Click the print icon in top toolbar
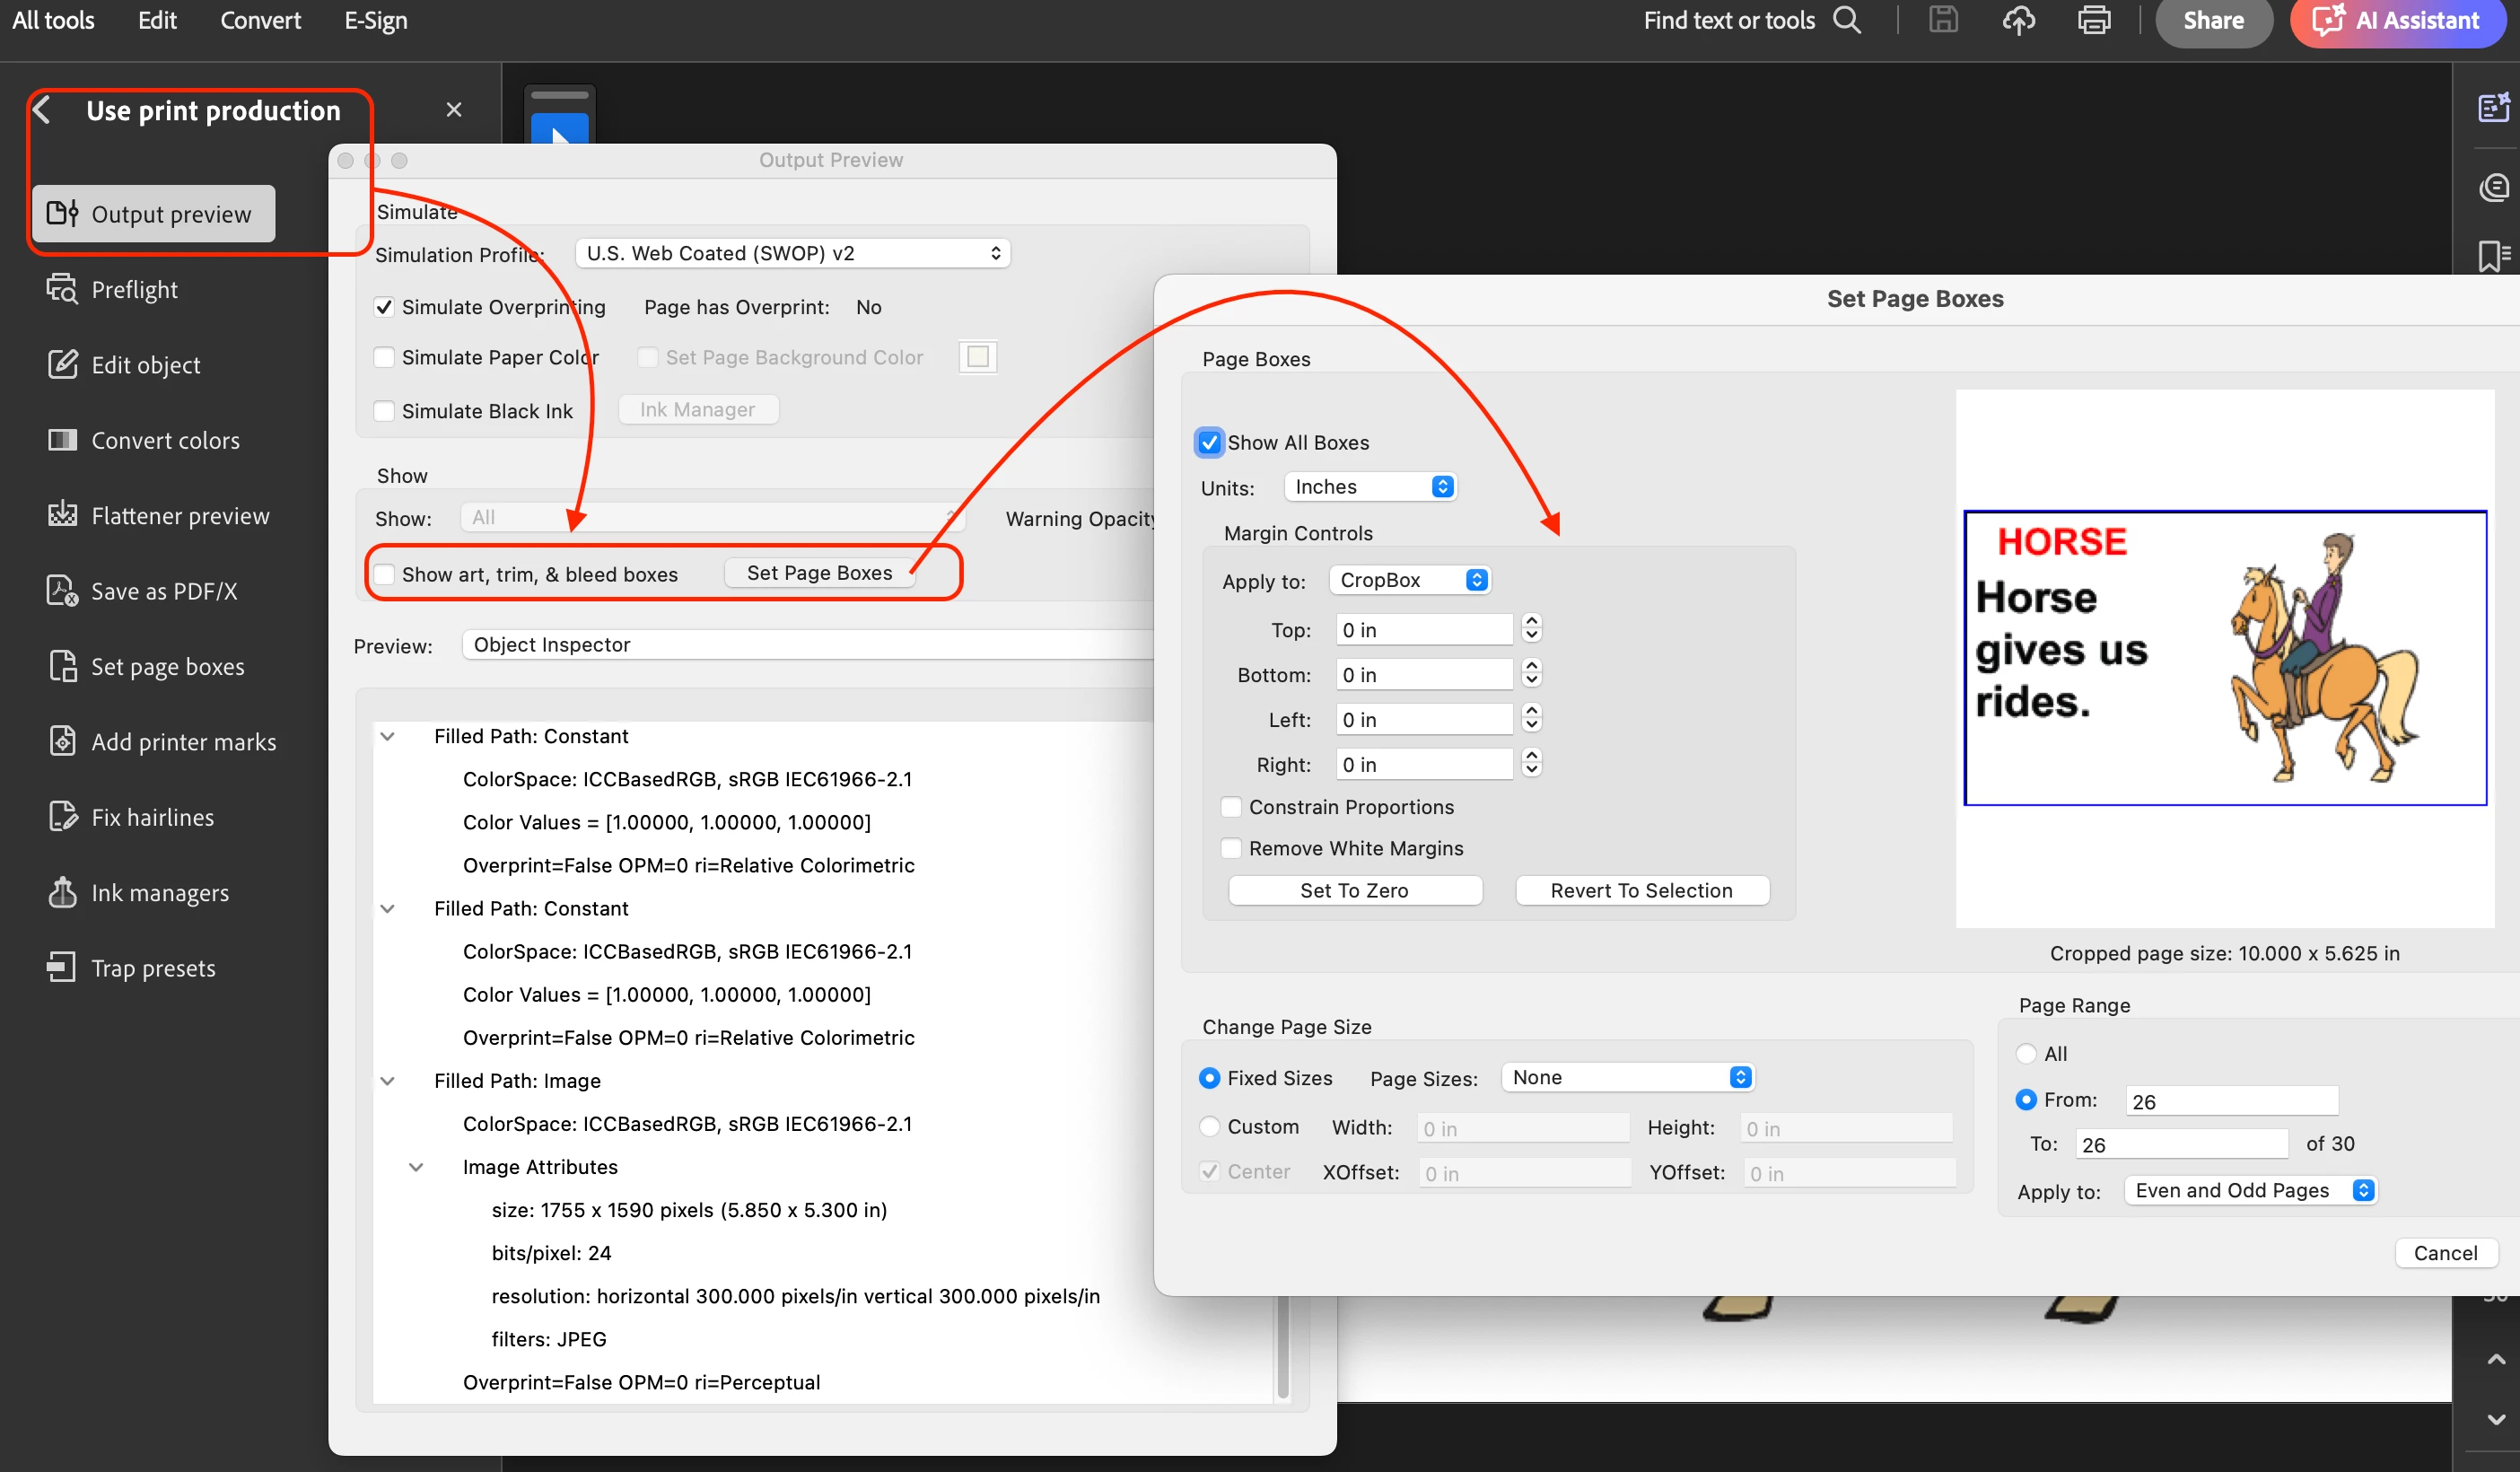 click(x=2093, y=20)
